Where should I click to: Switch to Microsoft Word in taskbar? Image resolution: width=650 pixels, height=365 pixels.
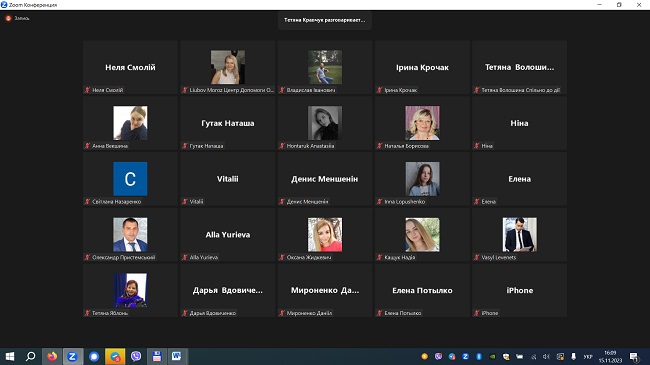tap(177, 356)
